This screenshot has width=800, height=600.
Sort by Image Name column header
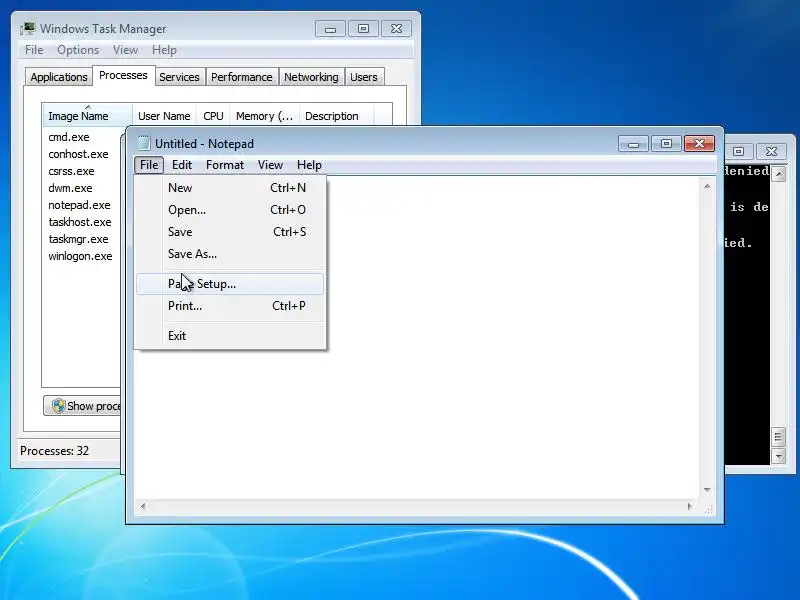(x=87, y=116)
